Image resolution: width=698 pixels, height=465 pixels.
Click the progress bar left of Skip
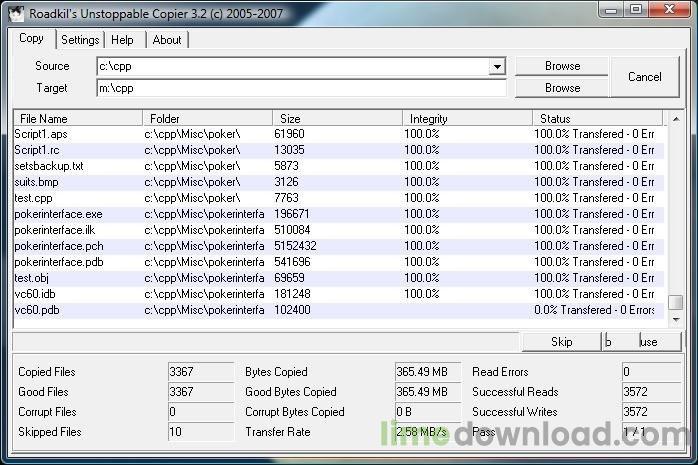point(266,342)
